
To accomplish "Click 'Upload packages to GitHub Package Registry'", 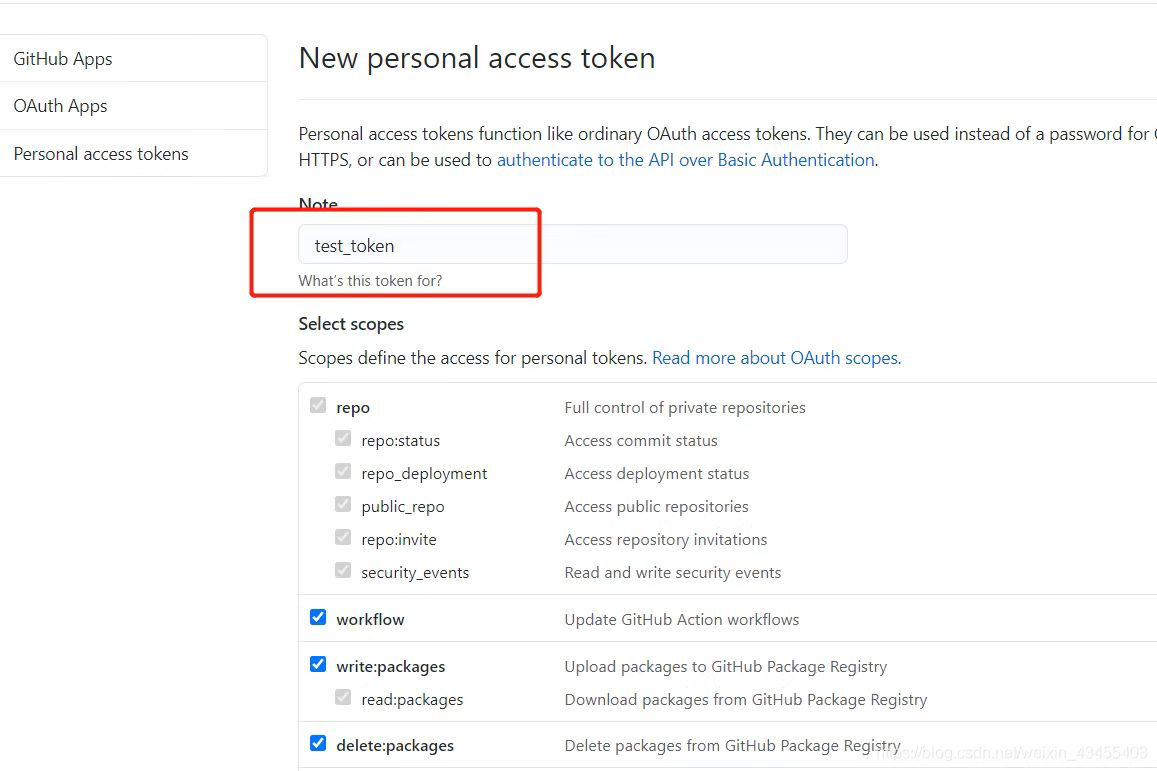I will click(725, 667).
